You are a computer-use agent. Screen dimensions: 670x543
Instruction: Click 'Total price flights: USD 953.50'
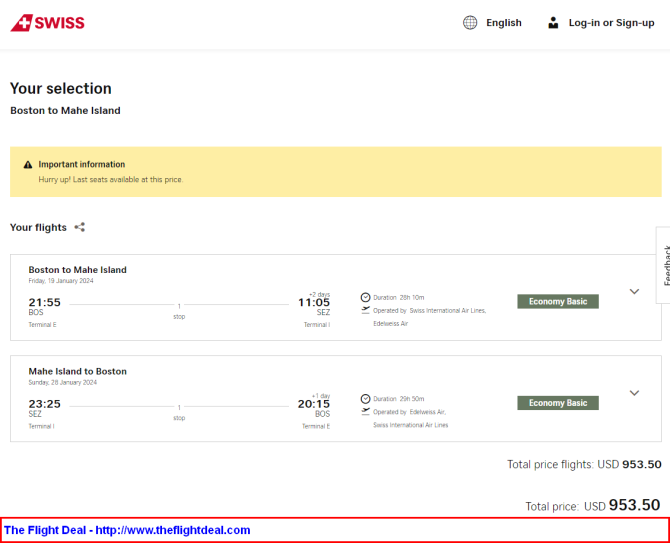[x=584, y=464]
